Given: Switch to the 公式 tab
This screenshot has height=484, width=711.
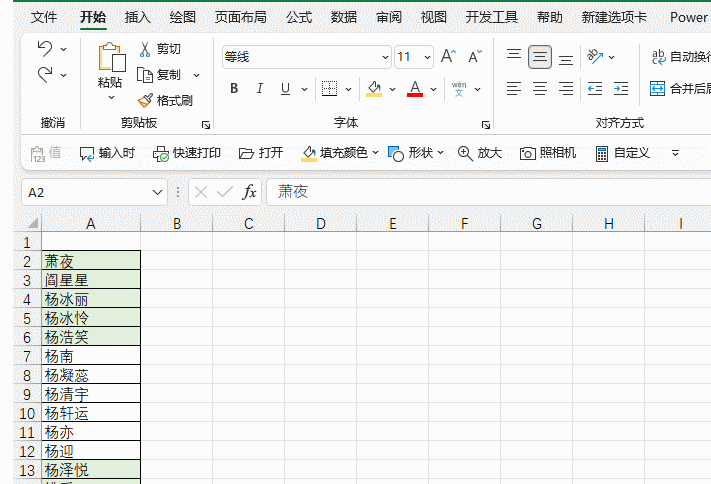Looking at the screenshot, I should [299, 17].
